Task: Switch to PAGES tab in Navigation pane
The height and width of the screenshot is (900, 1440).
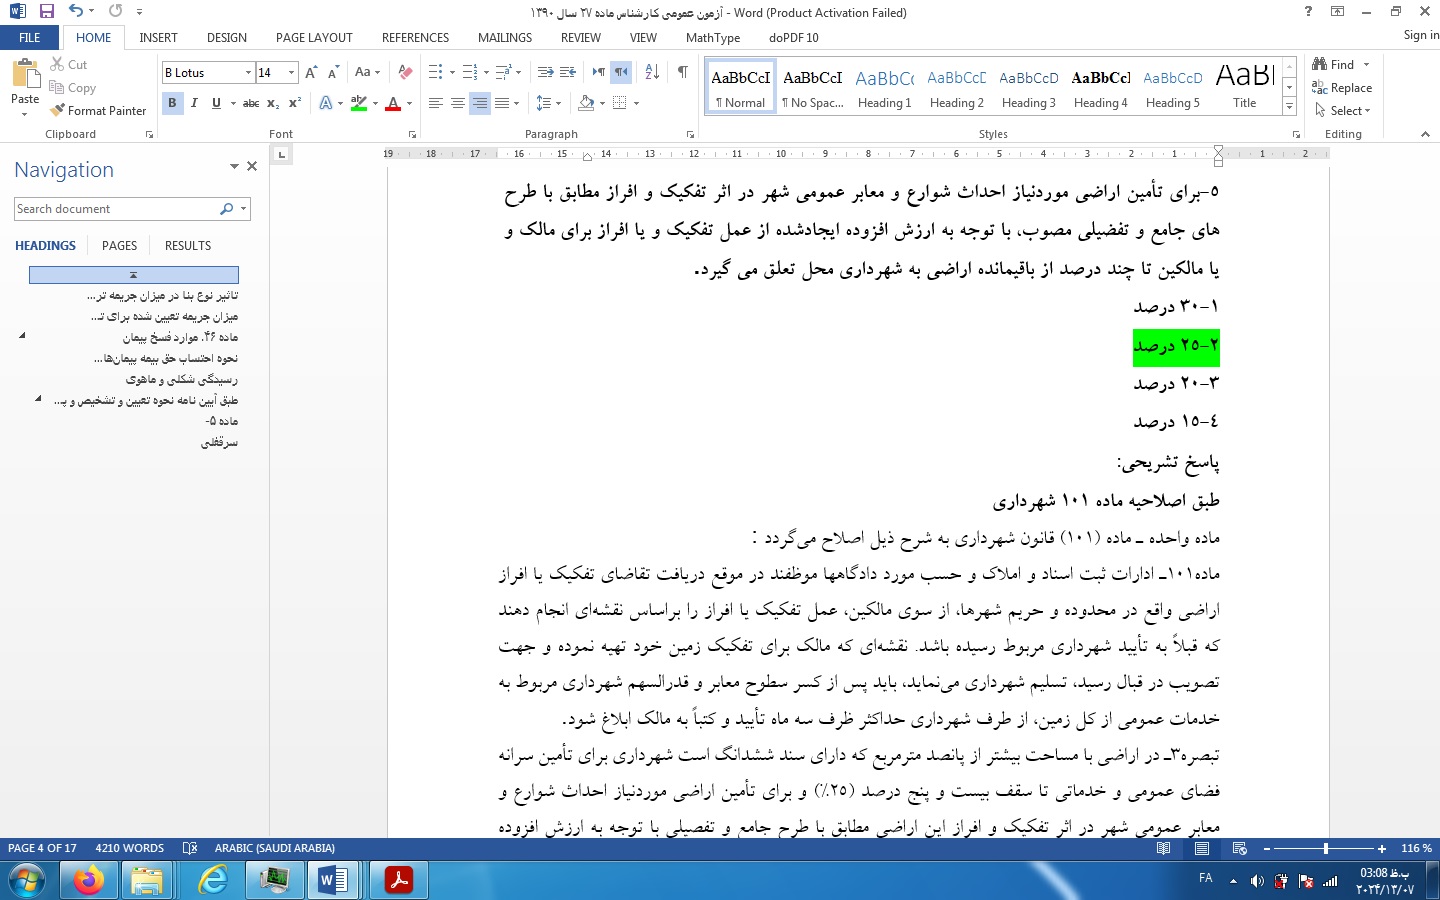Action: (119, 245)
